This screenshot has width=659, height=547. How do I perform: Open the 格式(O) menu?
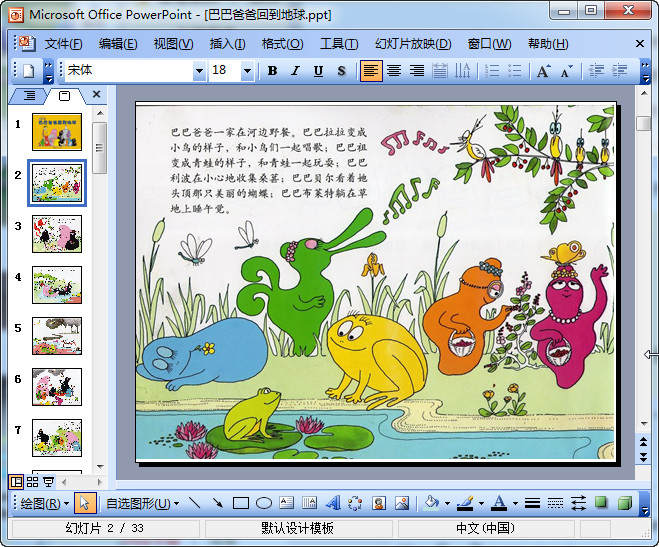tap(282, 44)
